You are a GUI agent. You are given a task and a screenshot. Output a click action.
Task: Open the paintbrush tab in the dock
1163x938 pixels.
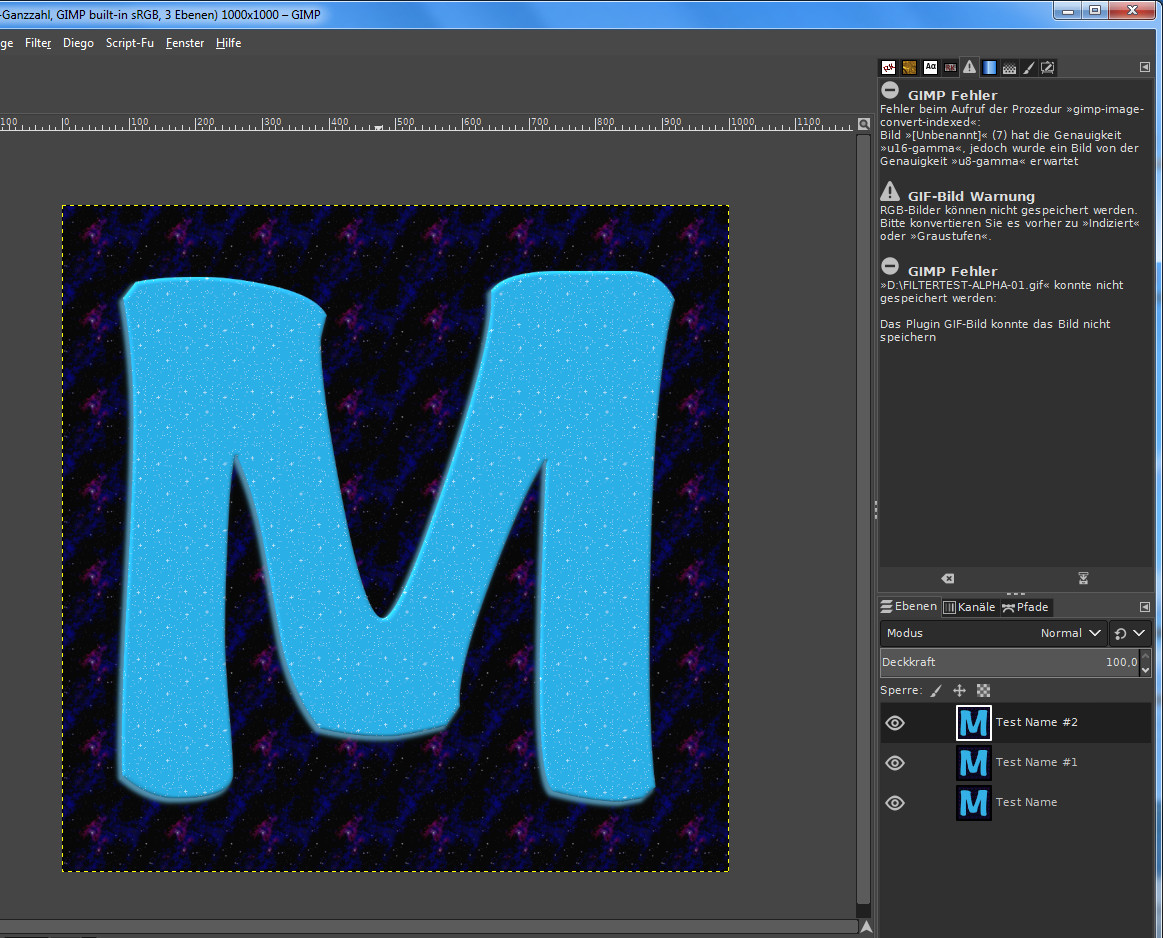[1029, 67]
